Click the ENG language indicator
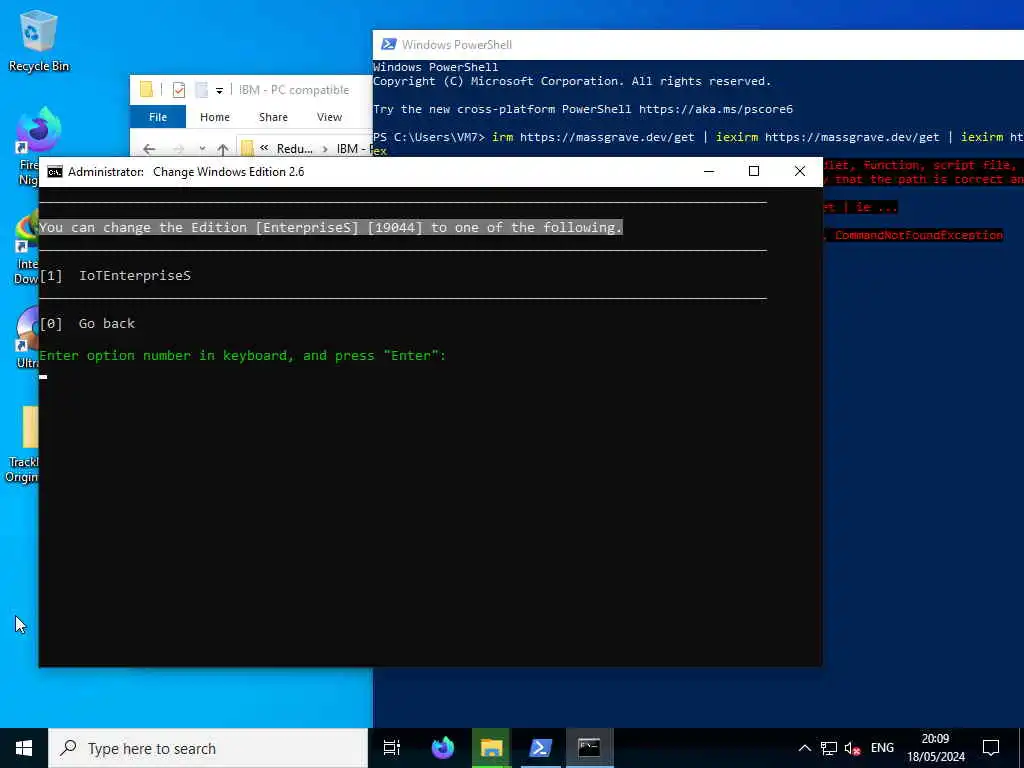 pyautogui.click(x=882, y=748)
